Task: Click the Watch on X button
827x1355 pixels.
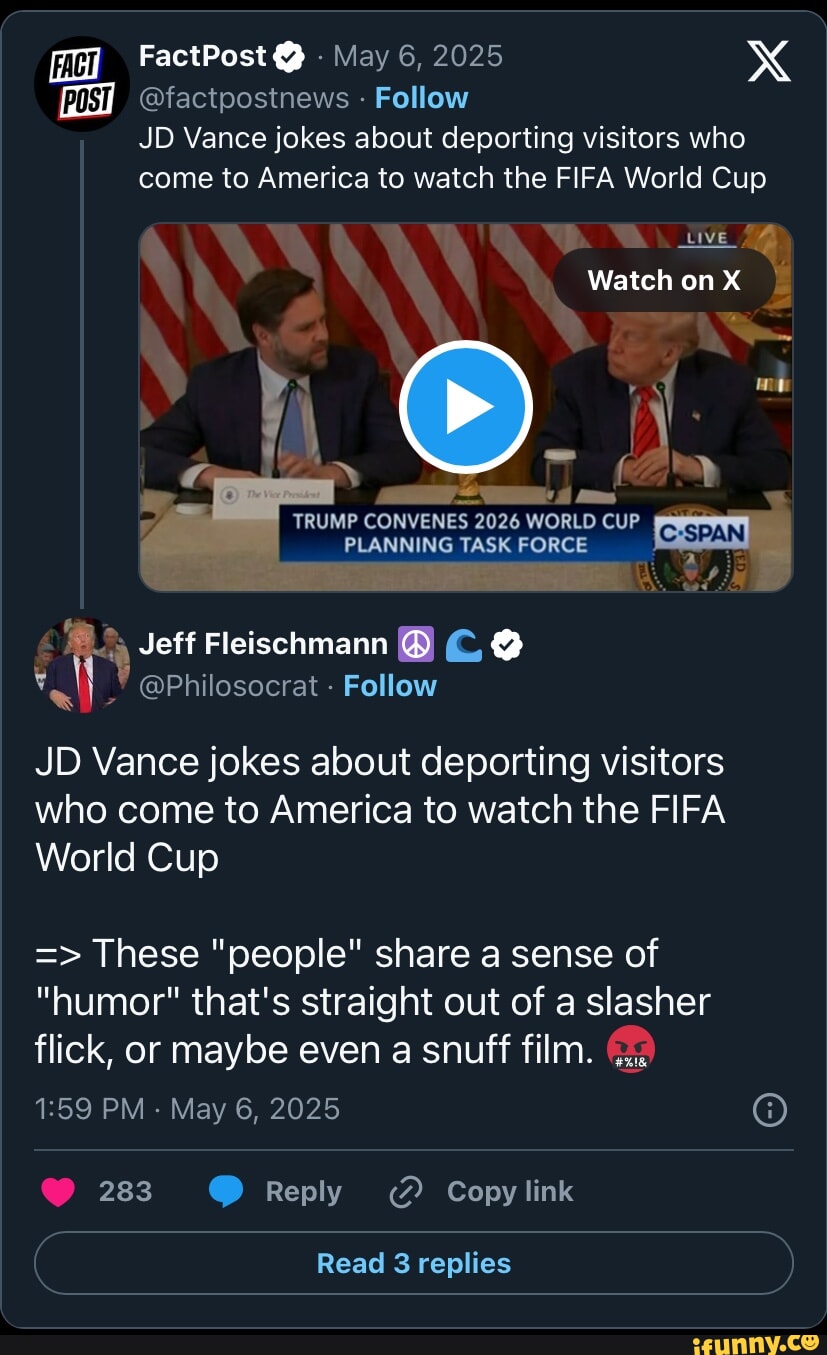Action: pyautogui.click(x=664, y=280)
